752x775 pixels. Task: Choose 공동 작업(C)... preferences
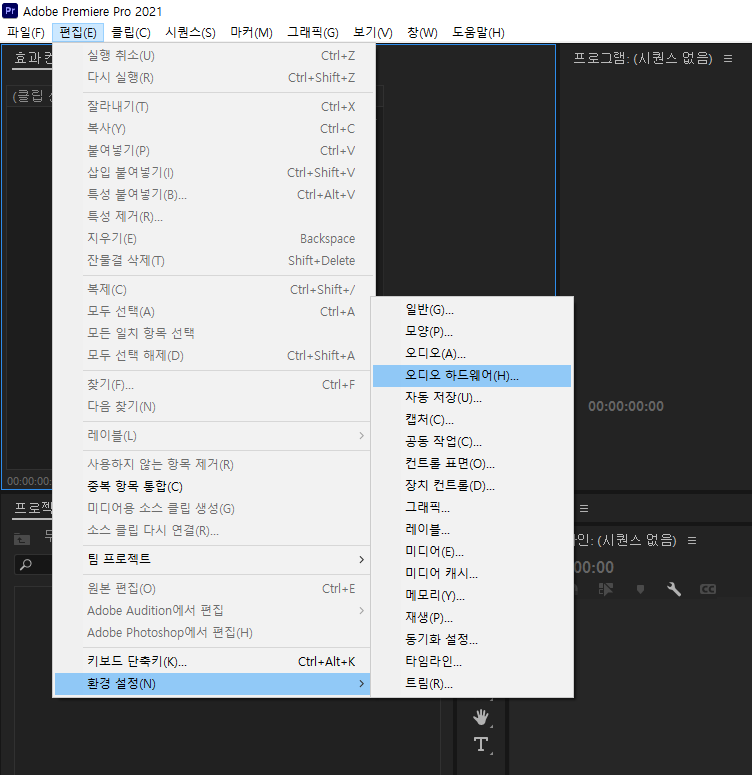(472, 441)
